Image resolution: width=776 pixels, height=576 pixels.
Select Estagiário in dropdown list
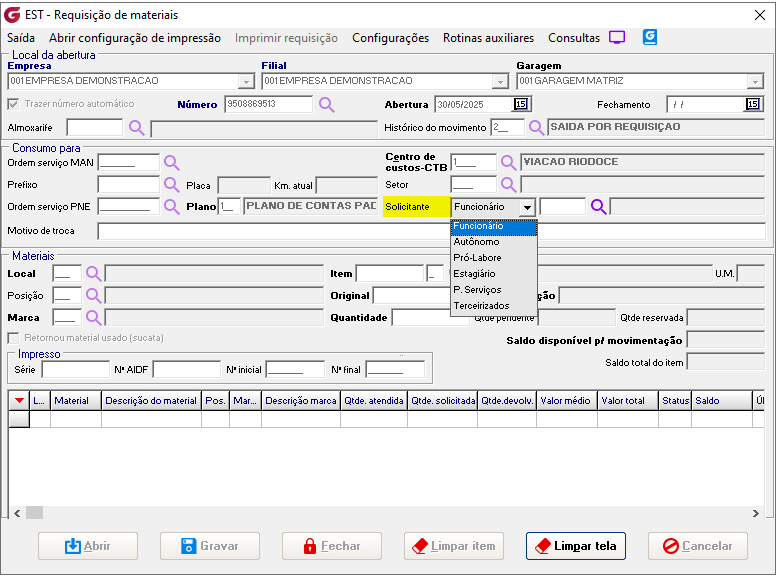click(x=494, y=274)
